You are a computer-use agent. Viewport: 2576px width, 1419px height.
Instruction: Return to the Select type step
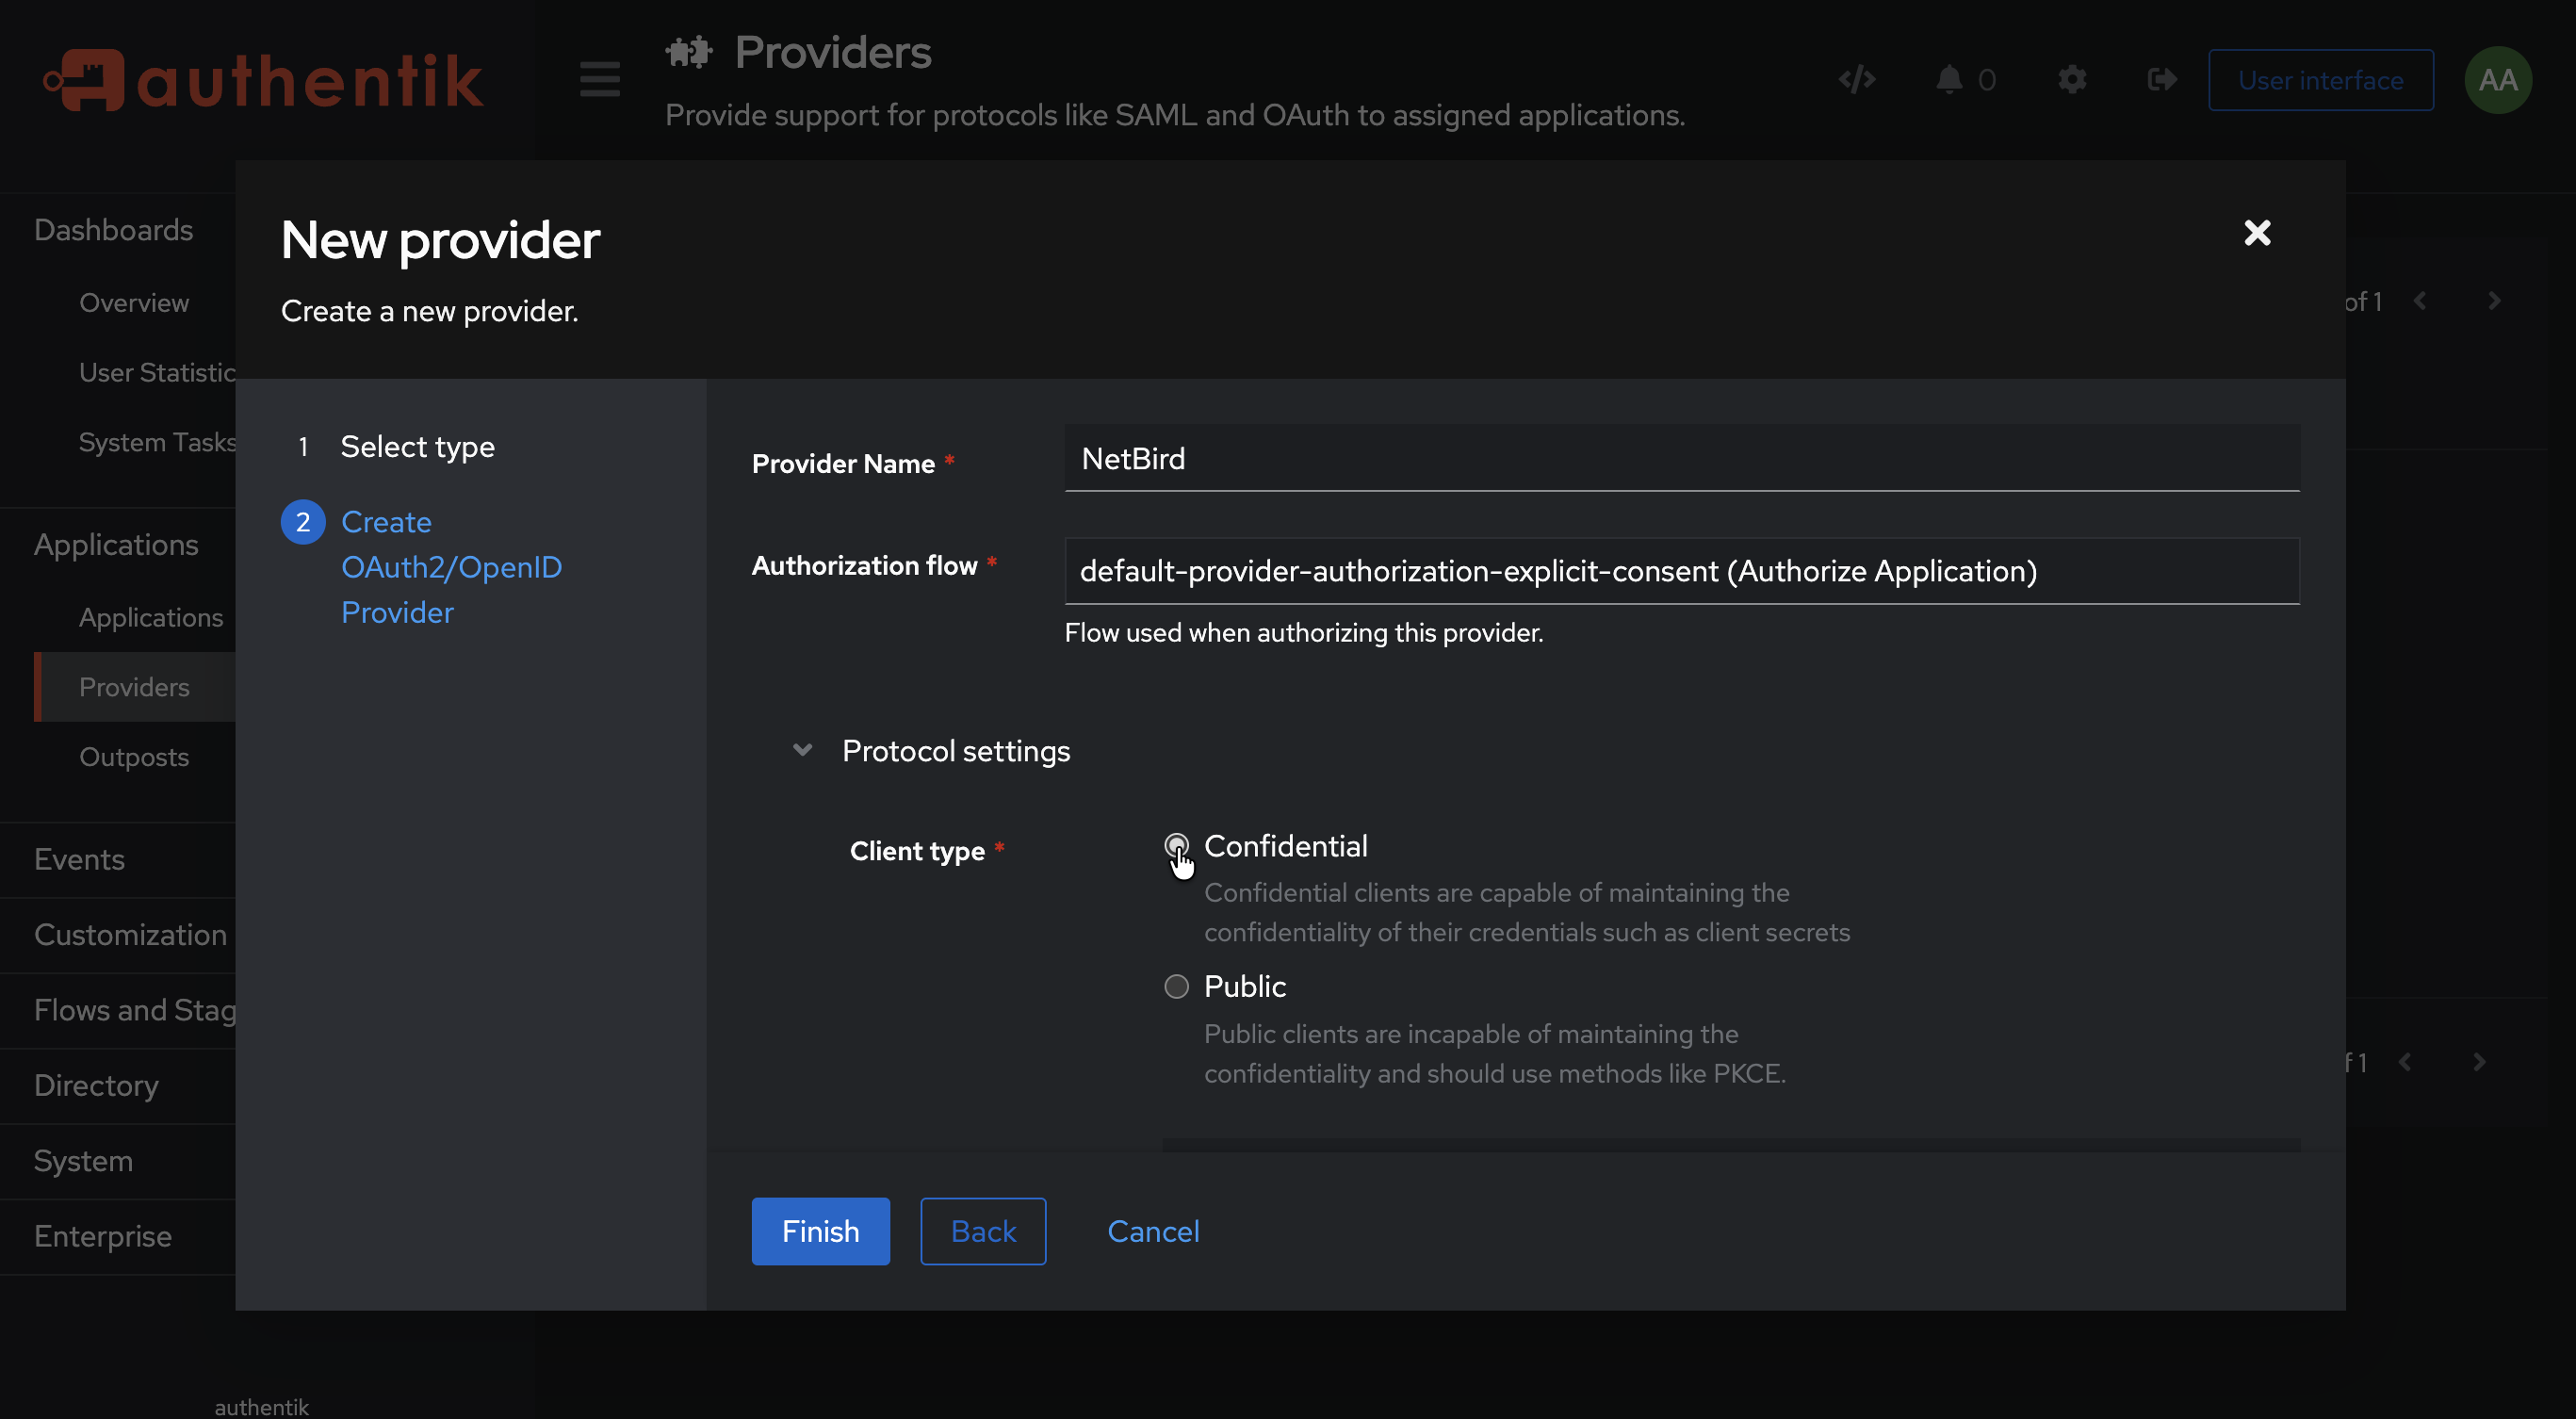click(x=418, y=447)
